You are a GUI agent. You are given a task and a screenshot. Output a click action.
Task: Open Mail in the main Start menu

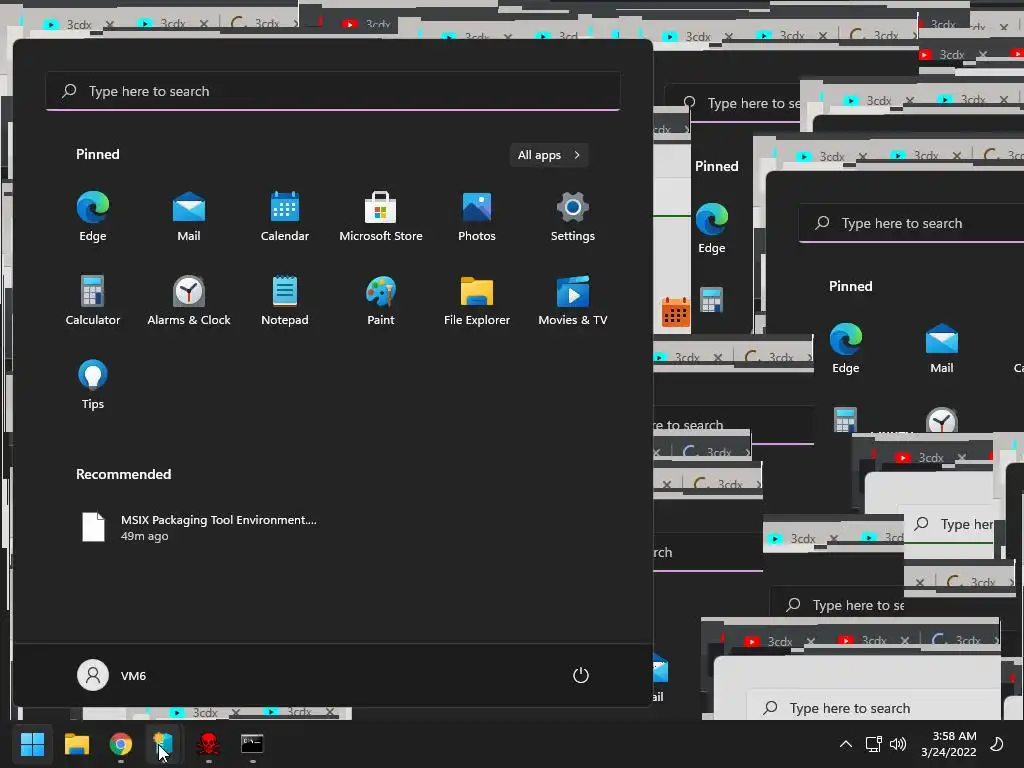click(x=189, y=217)
